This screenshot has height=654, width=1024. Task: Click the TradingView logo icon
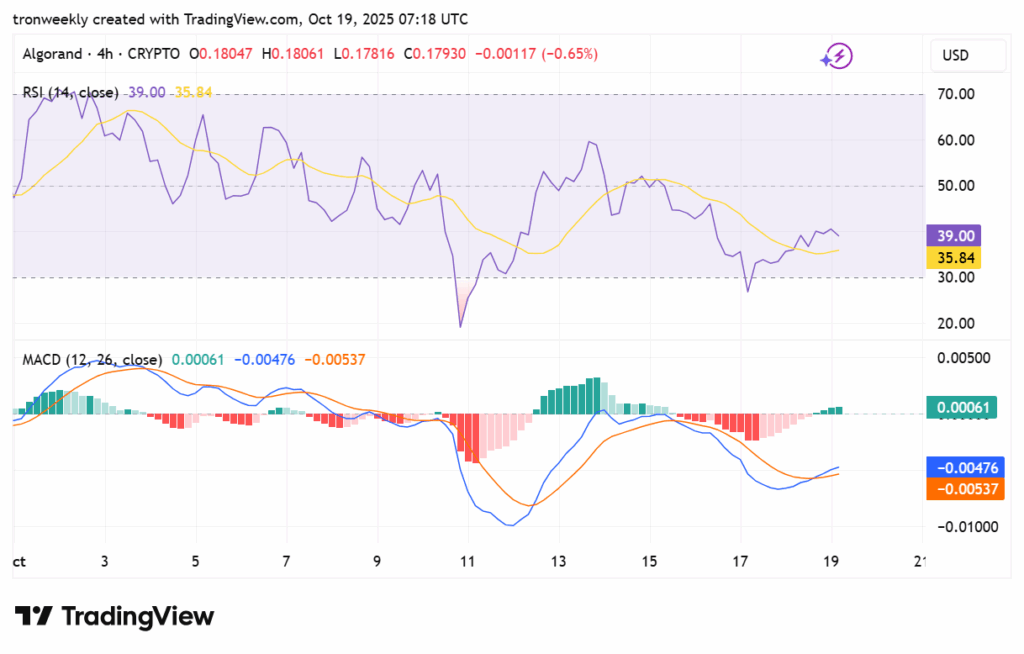32,616
